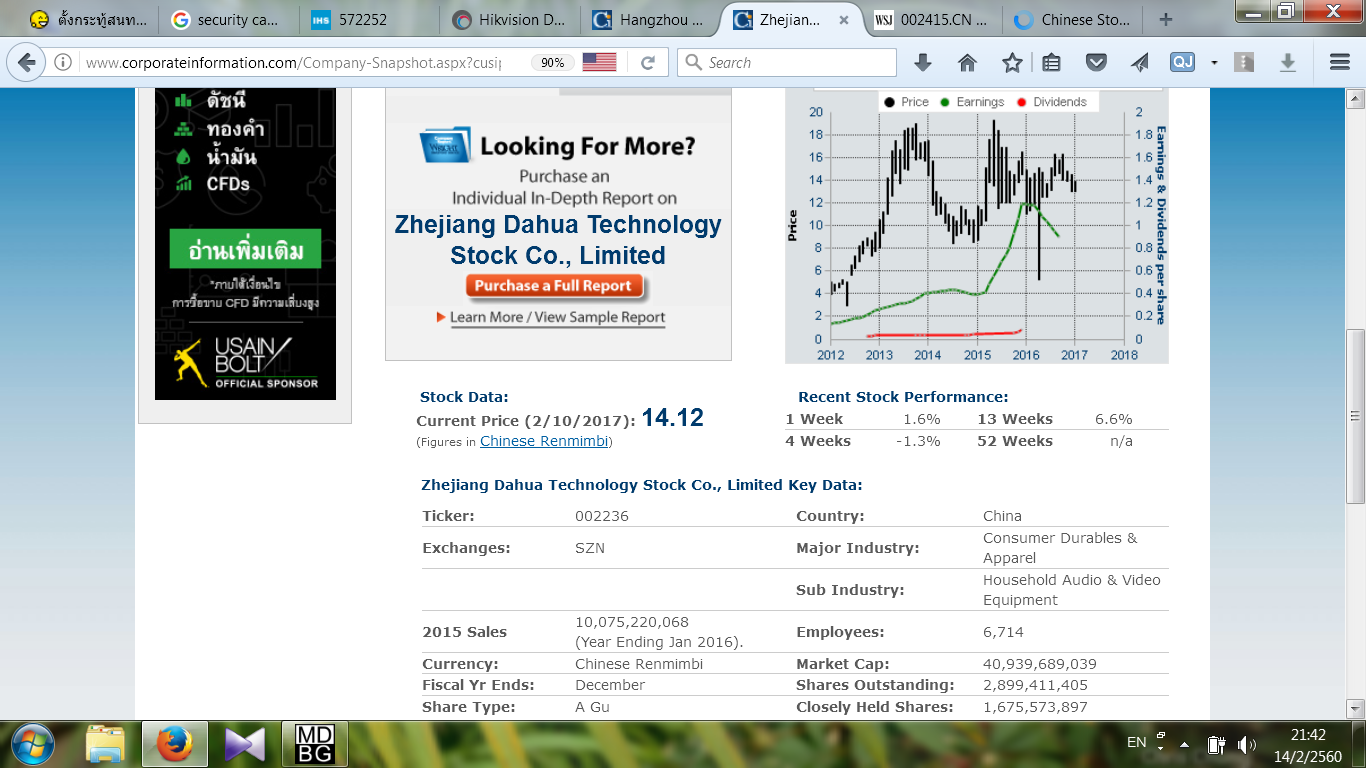Click the ticker value 002236

click(x=602, y=516)
